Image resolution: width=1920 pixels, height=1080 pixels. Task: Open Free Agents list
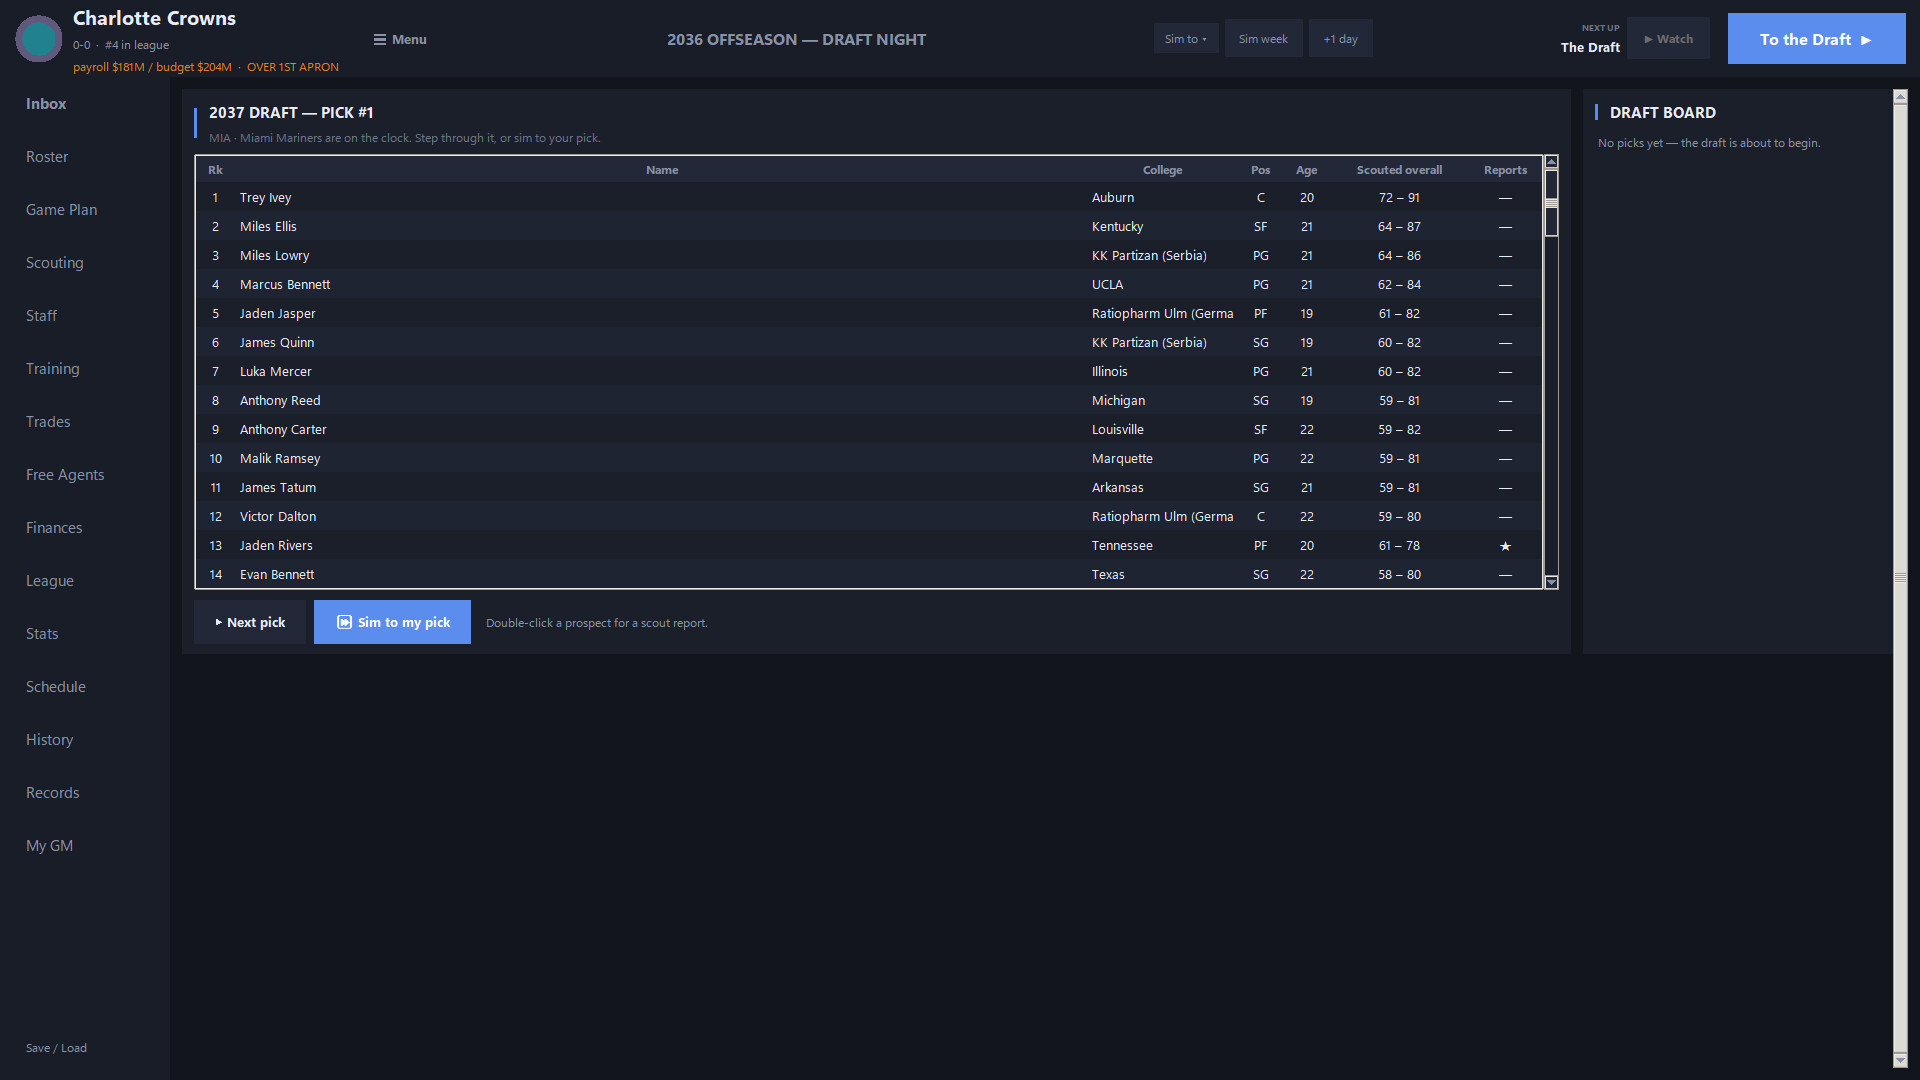[65, 475]
